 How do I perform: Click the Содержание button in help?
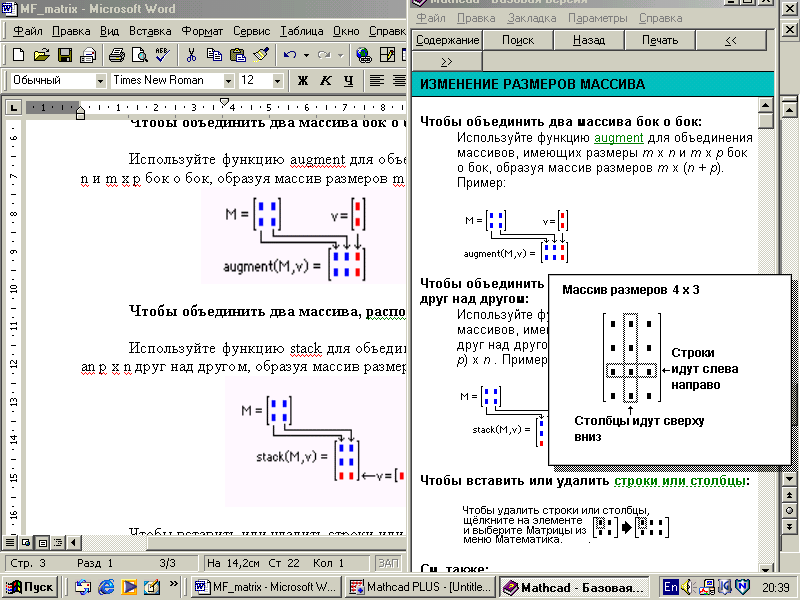coord(447,40)
